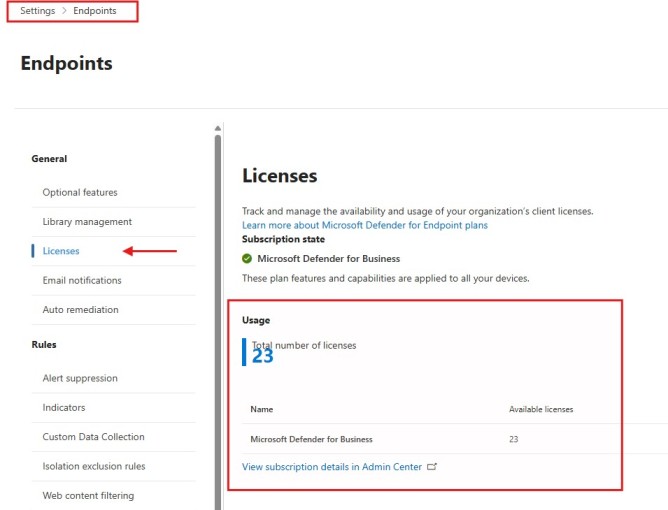Click the Usage heading
Screen dimensions: 668x510
click(256, 320)
